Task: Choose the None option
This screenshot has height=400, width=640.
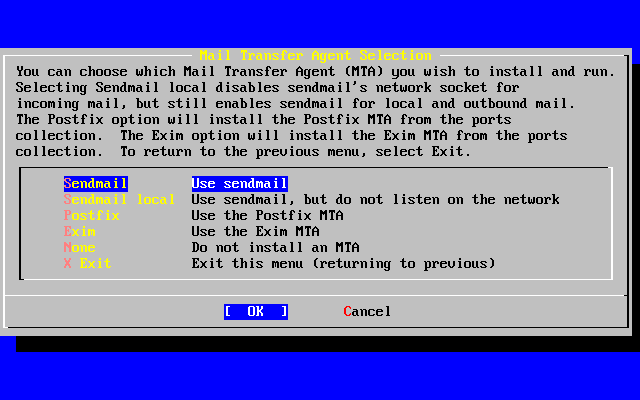Action: pyautogui.click(x=80, y=247)
